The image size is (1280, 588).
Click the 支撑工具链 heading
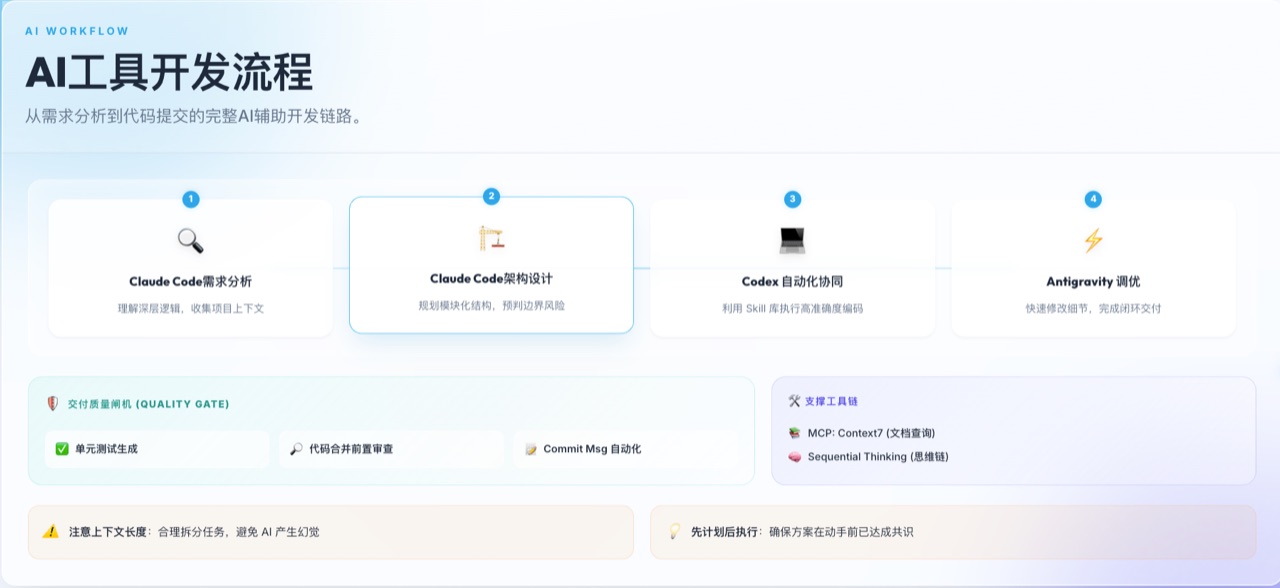pyautogui.click(x=831, y=401)
